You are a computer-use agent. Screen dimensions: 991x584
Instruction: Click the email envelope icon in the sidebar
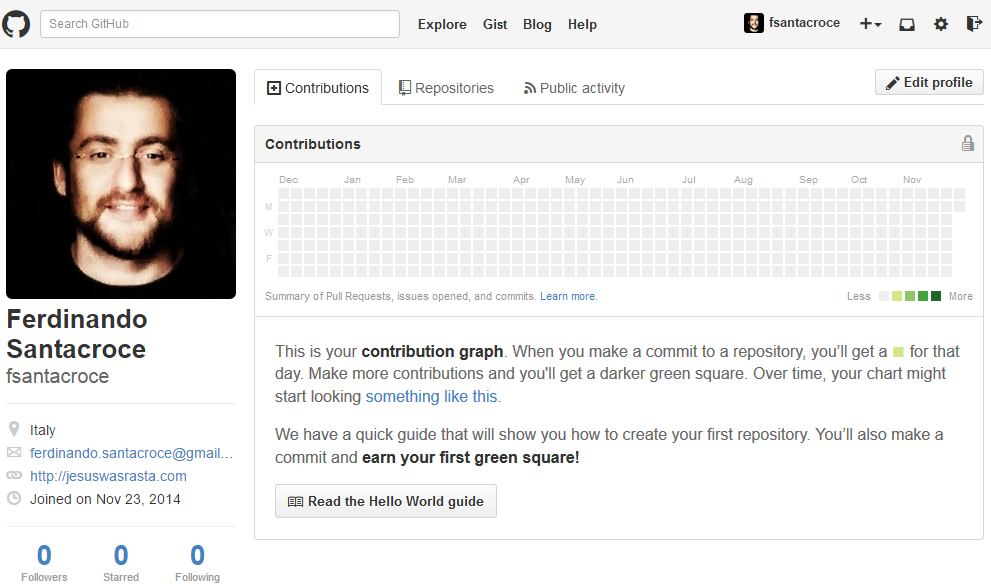(14, 452)
